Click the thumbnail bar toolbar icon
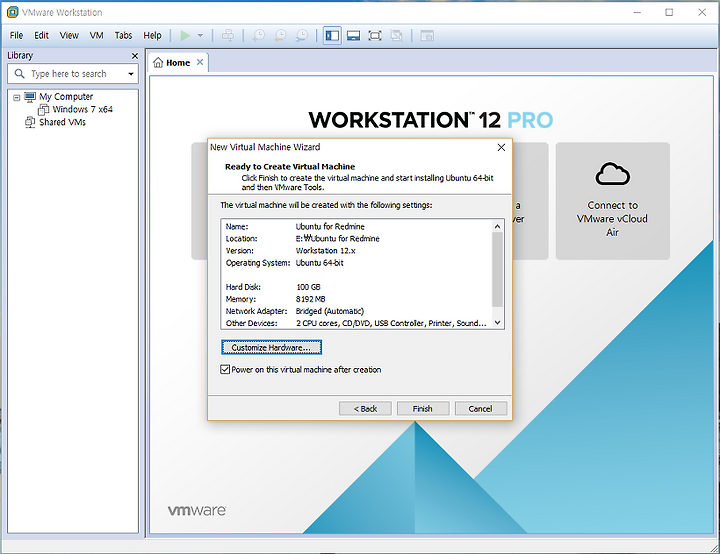 tap(354, 35)
